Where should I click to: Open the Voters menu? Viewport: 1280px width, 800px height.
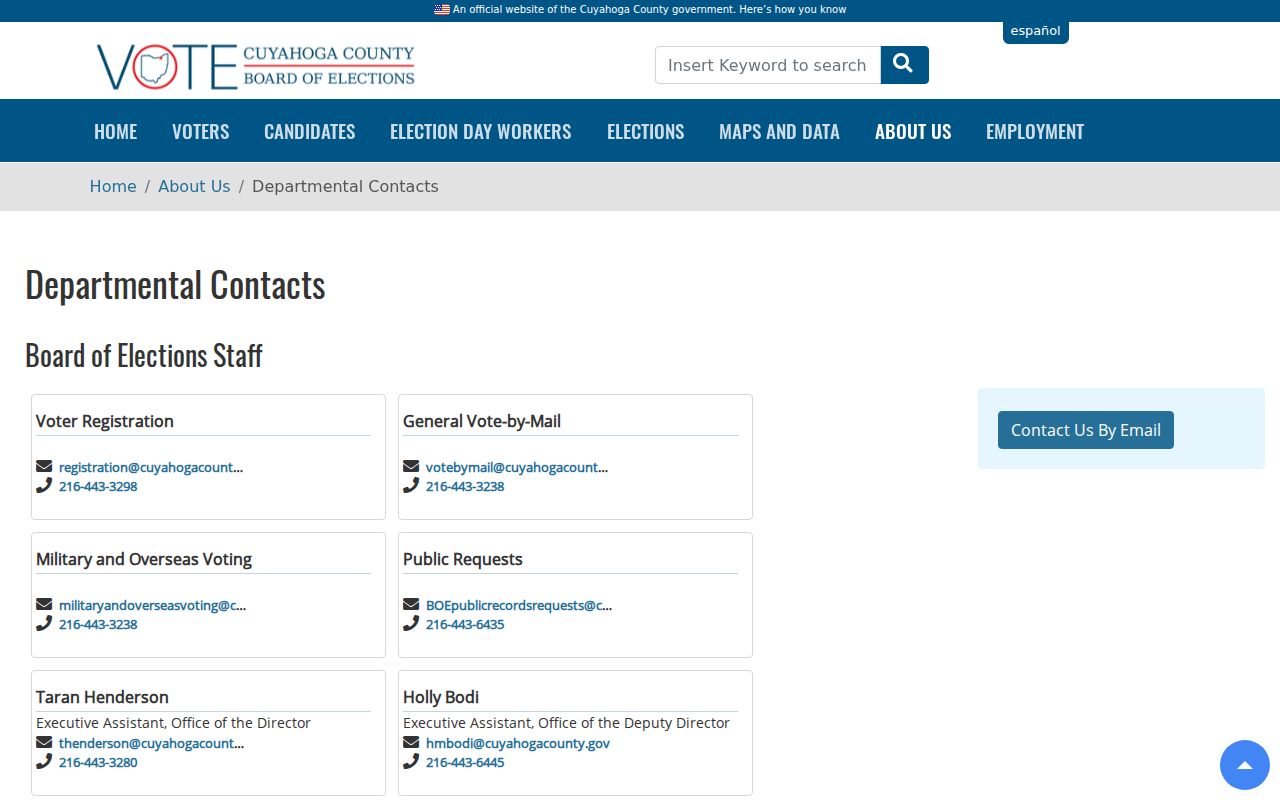tap(201, 131)
